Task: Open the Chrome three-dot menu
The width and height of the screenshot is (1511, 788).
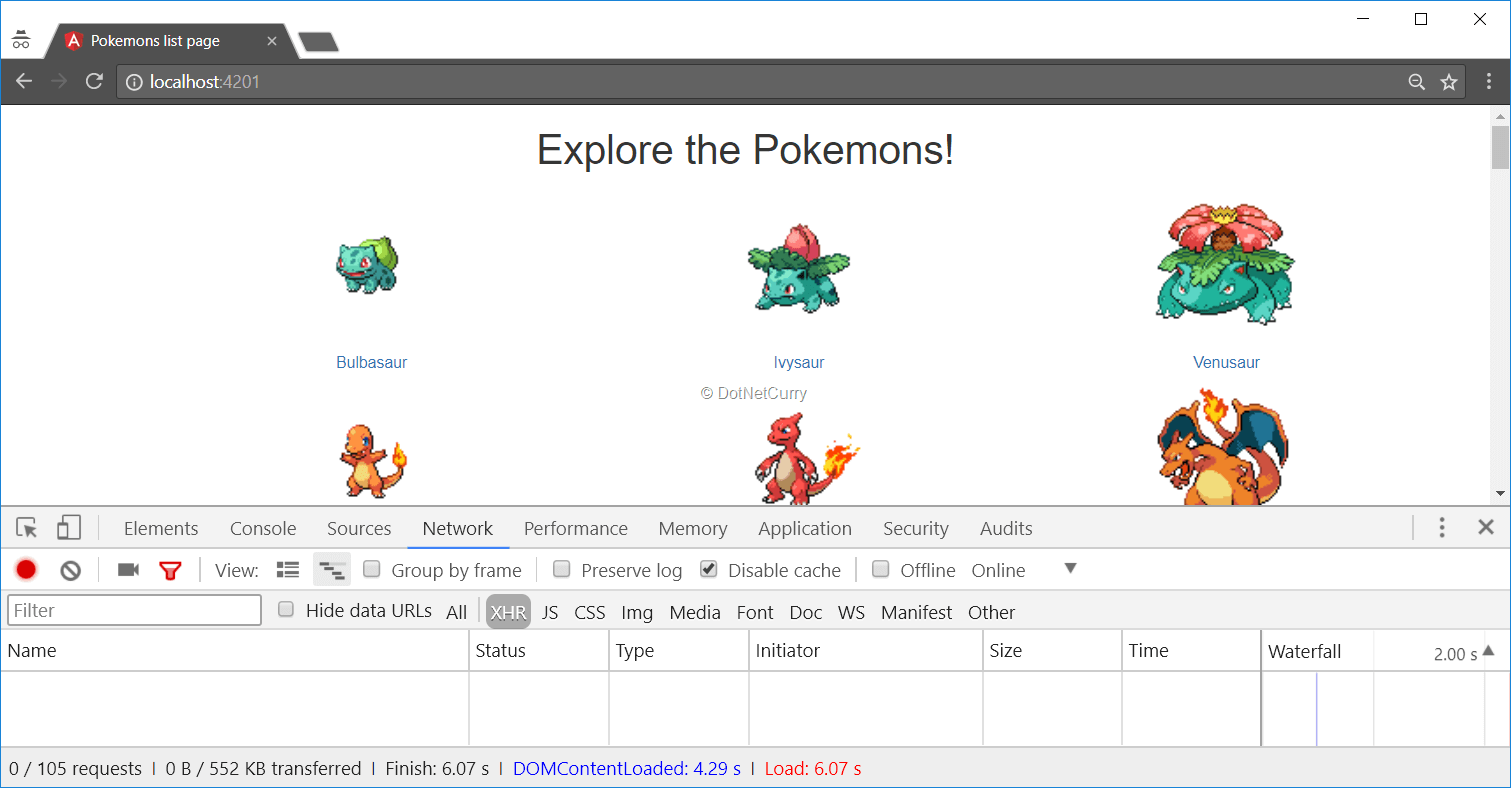Action: tap(1489, 81)
